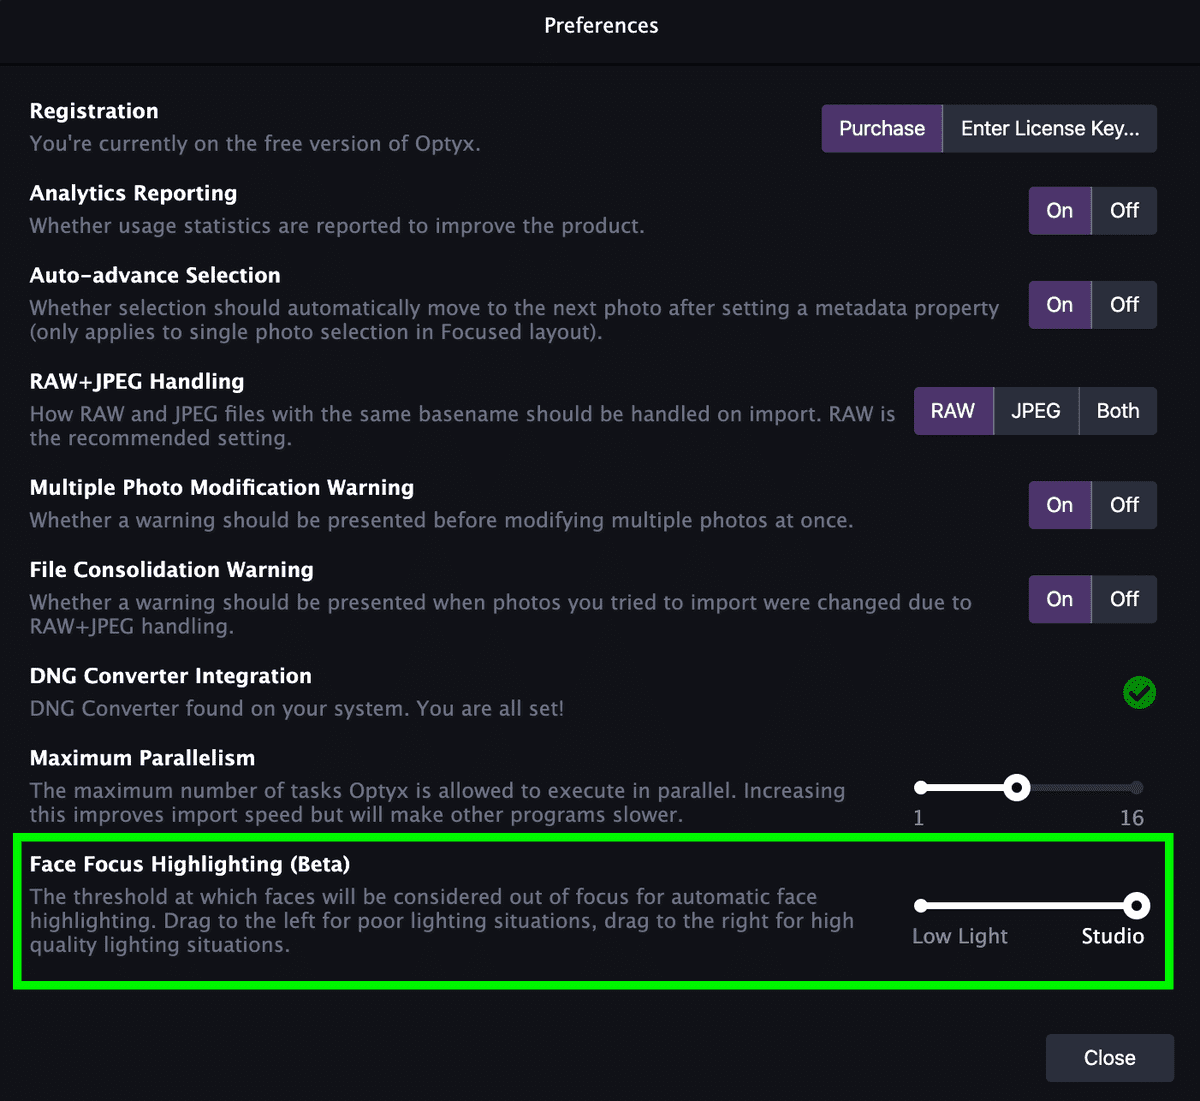
Task: Turn Analytics Reporting on
Action: [x=1059, y=211]
